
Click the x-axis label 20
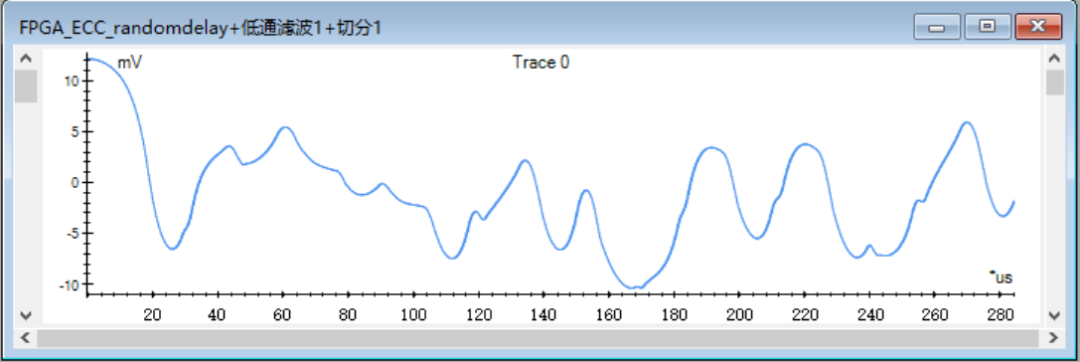click(152, 315)
